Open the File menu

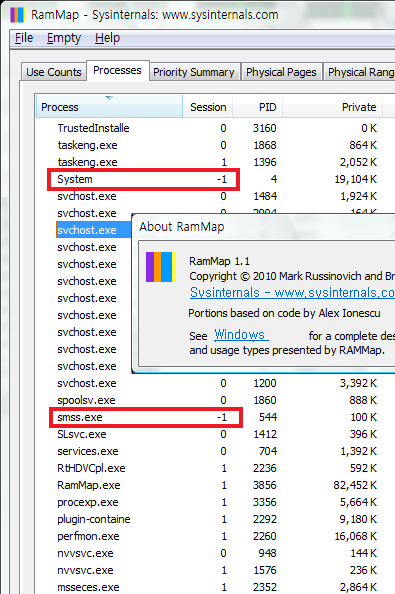[24, 38]
